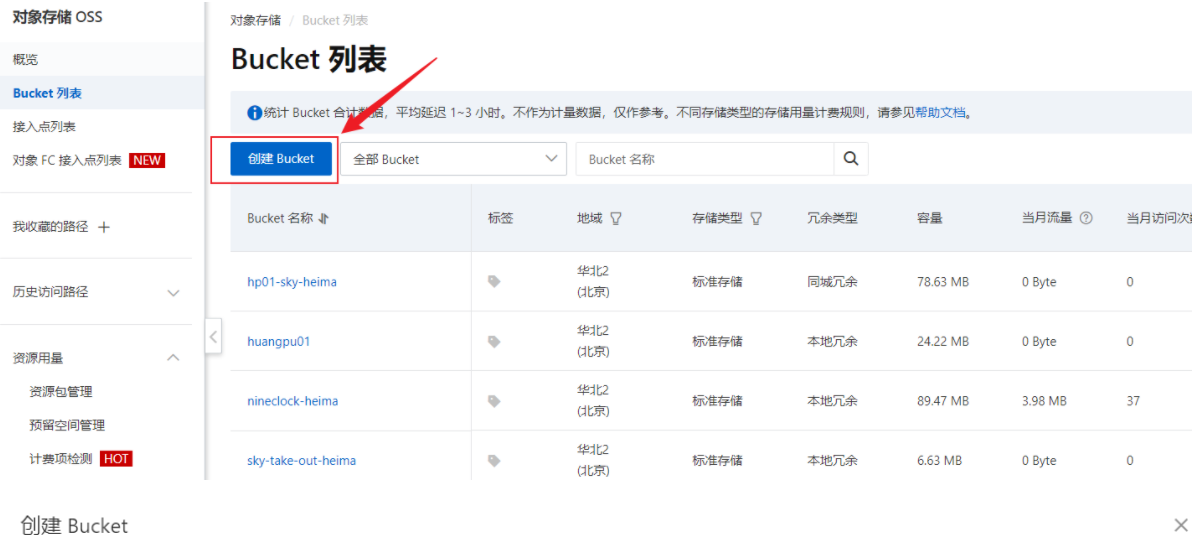Open the 全部 Bucket dropdown
This screenshot has width=1202, height=539.
pos(454,159)
